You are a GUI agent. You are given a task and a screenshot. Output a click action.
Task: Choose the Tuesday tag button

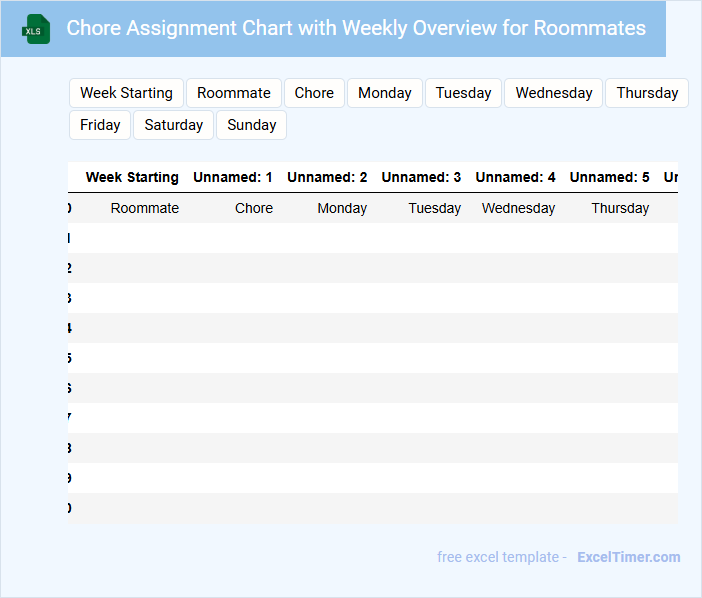point(464,93)
